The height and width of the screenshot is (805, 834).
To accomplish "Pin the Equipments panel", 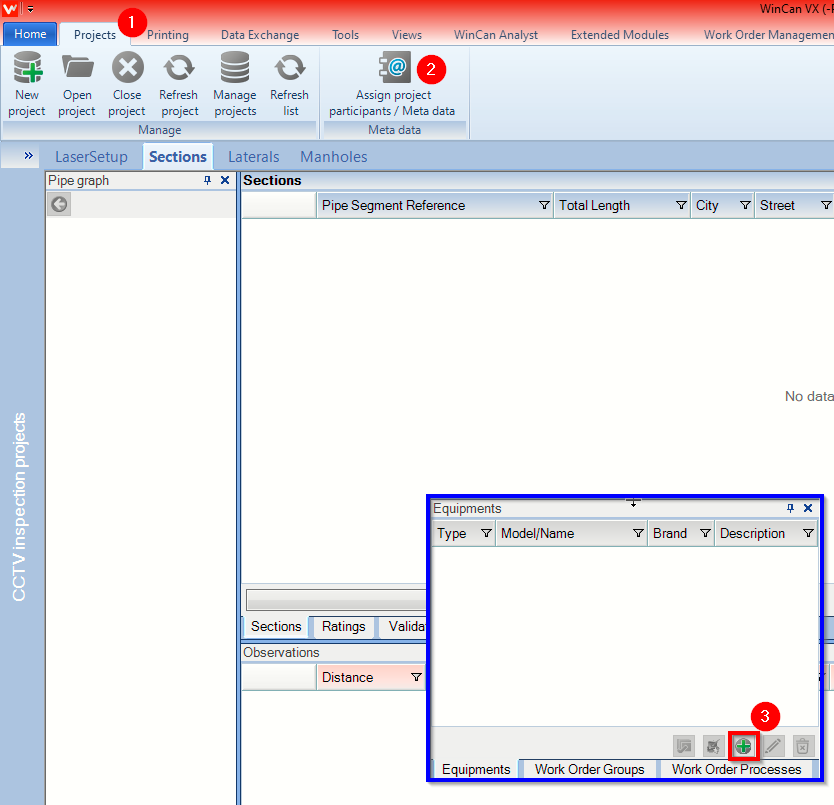I will [x=790, y=508].
